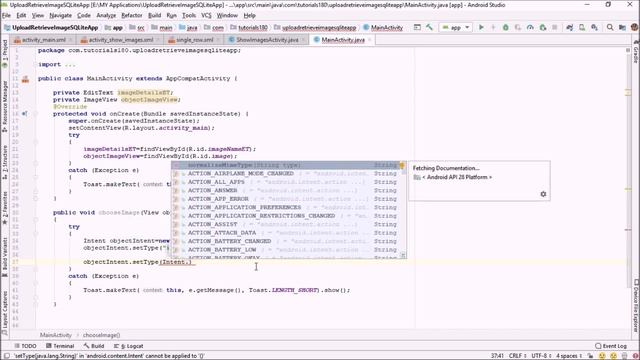Click the MainActivity breadcrumb in the navigation bar

(x=383, y=28)
